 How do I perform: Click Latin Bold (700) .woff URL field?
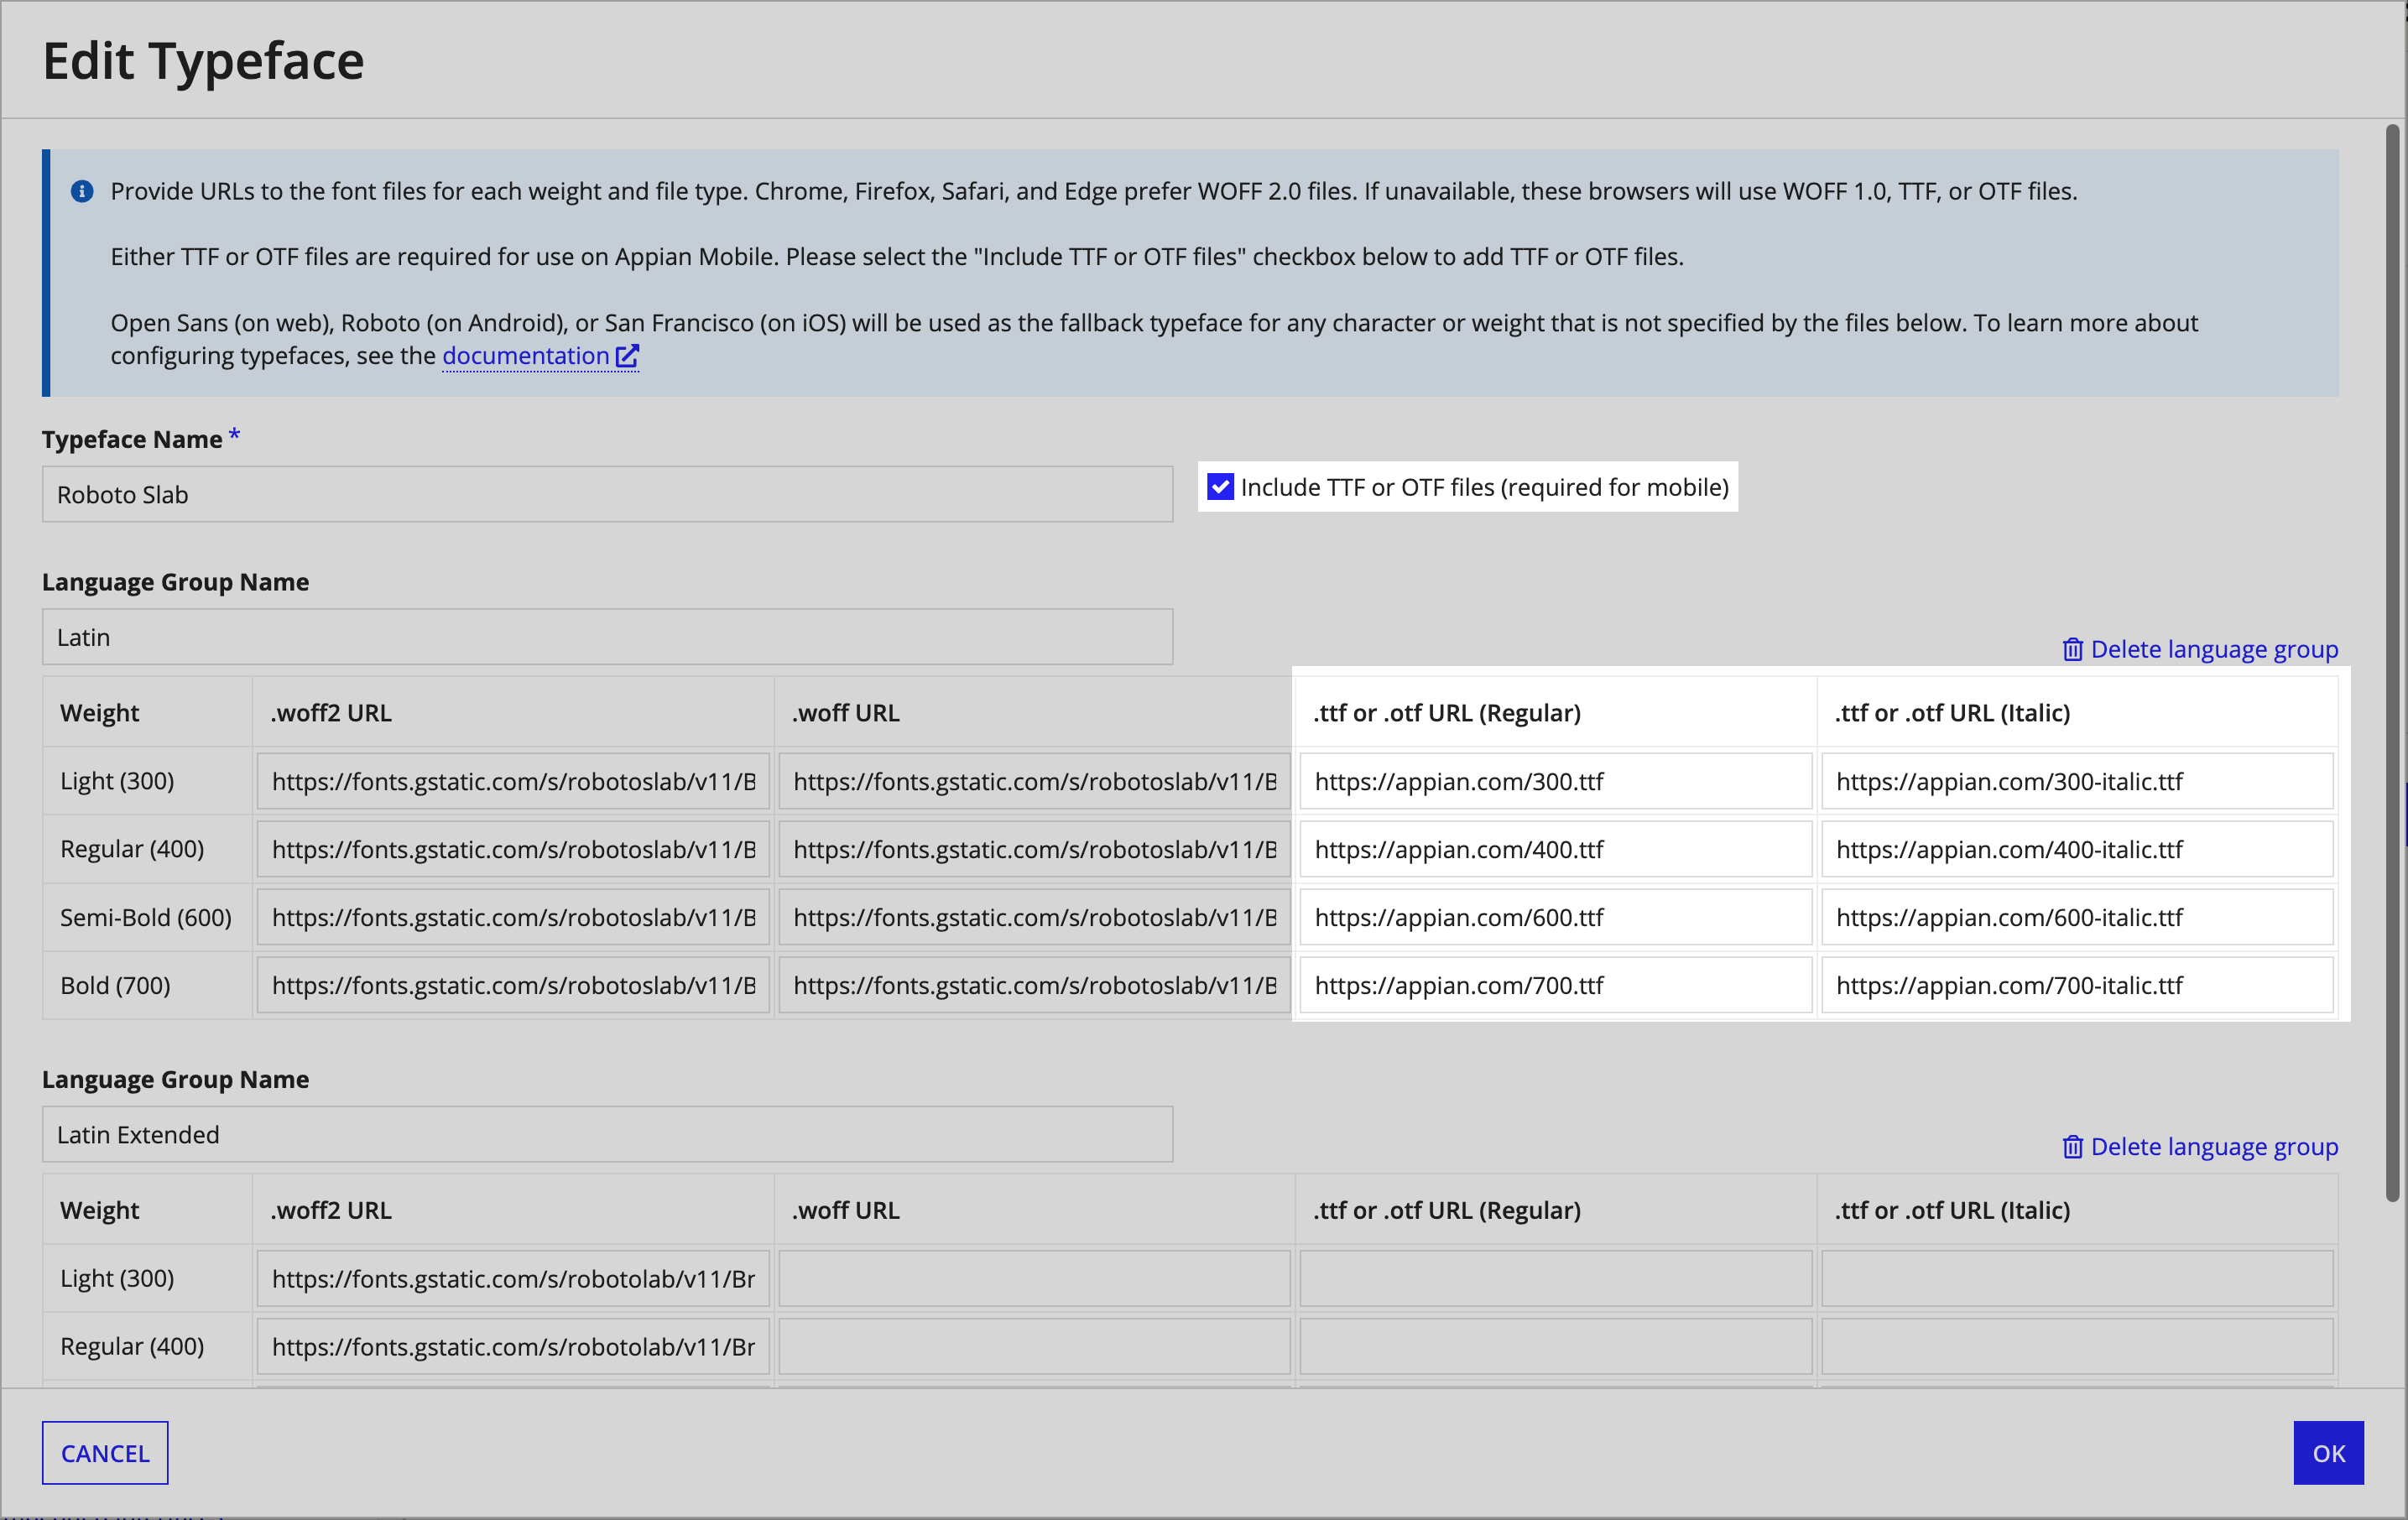(1035, 985)
